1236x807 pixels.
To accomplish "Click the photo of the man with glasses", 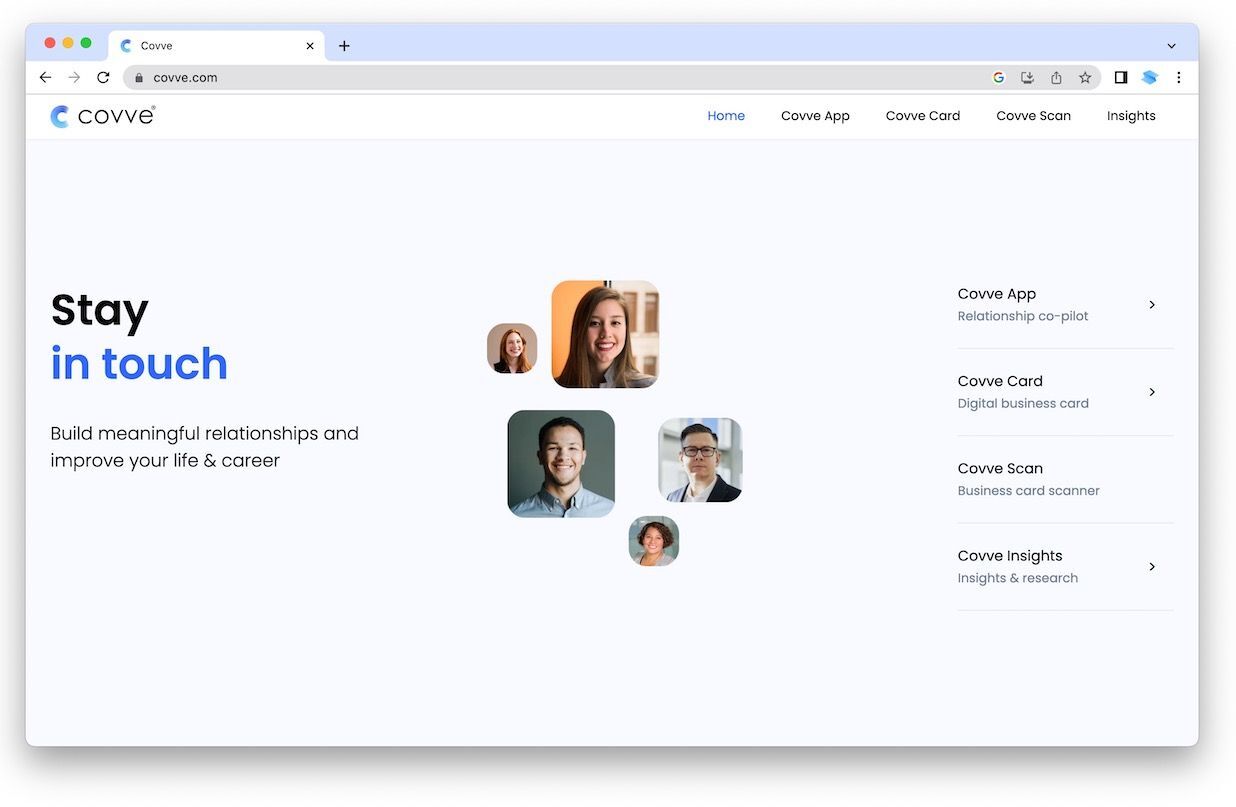I will 700,460.
